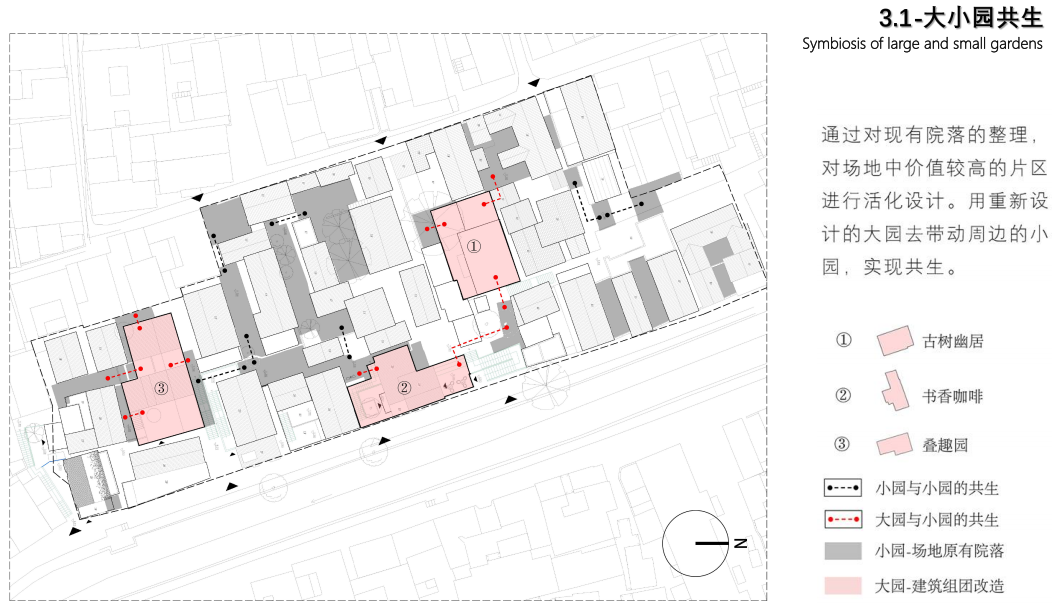Click the legend label 书香咖啡

(x=952, y=396)
